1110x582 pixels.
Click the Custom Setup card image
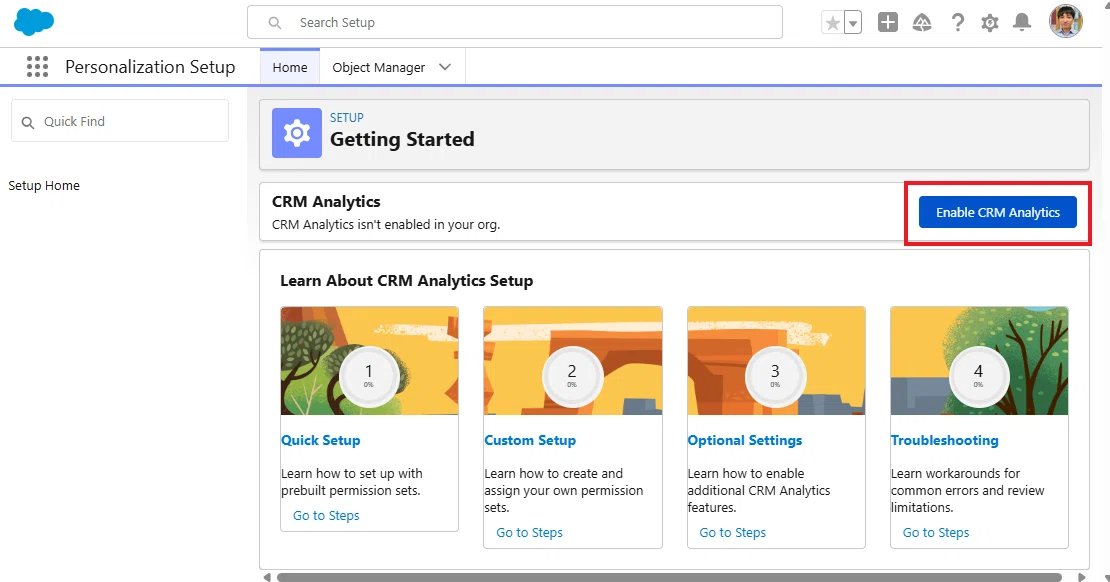(573, 360)
